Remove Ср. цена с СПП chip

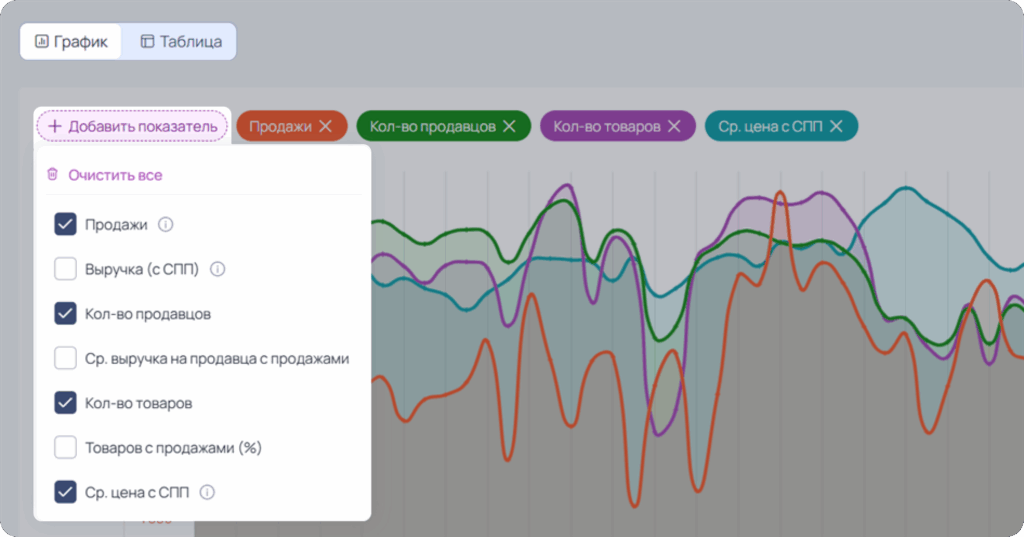(x=836, y=126)
